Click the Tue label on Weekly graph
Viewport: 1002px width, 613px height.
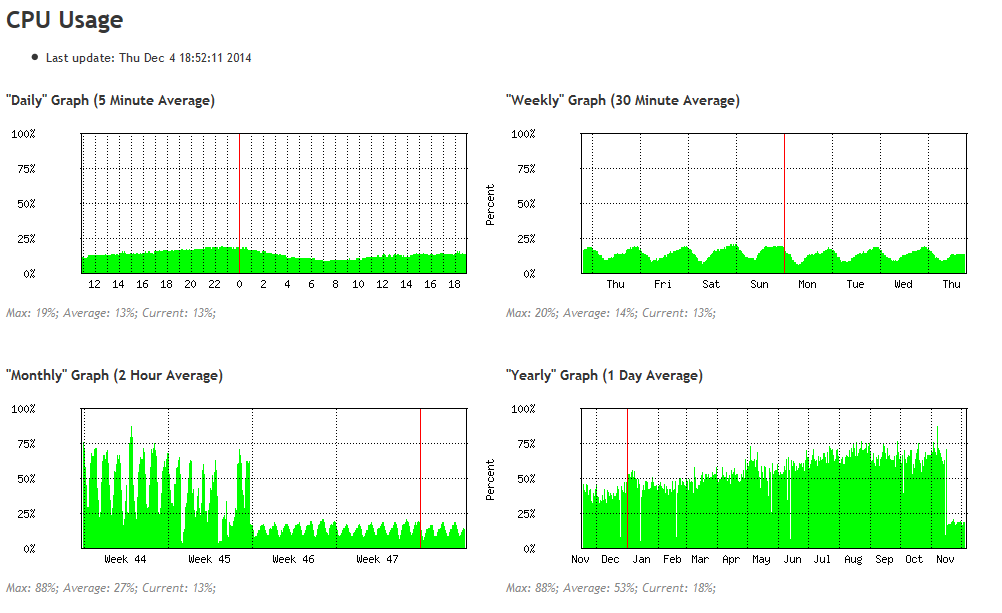coord(855,284)
